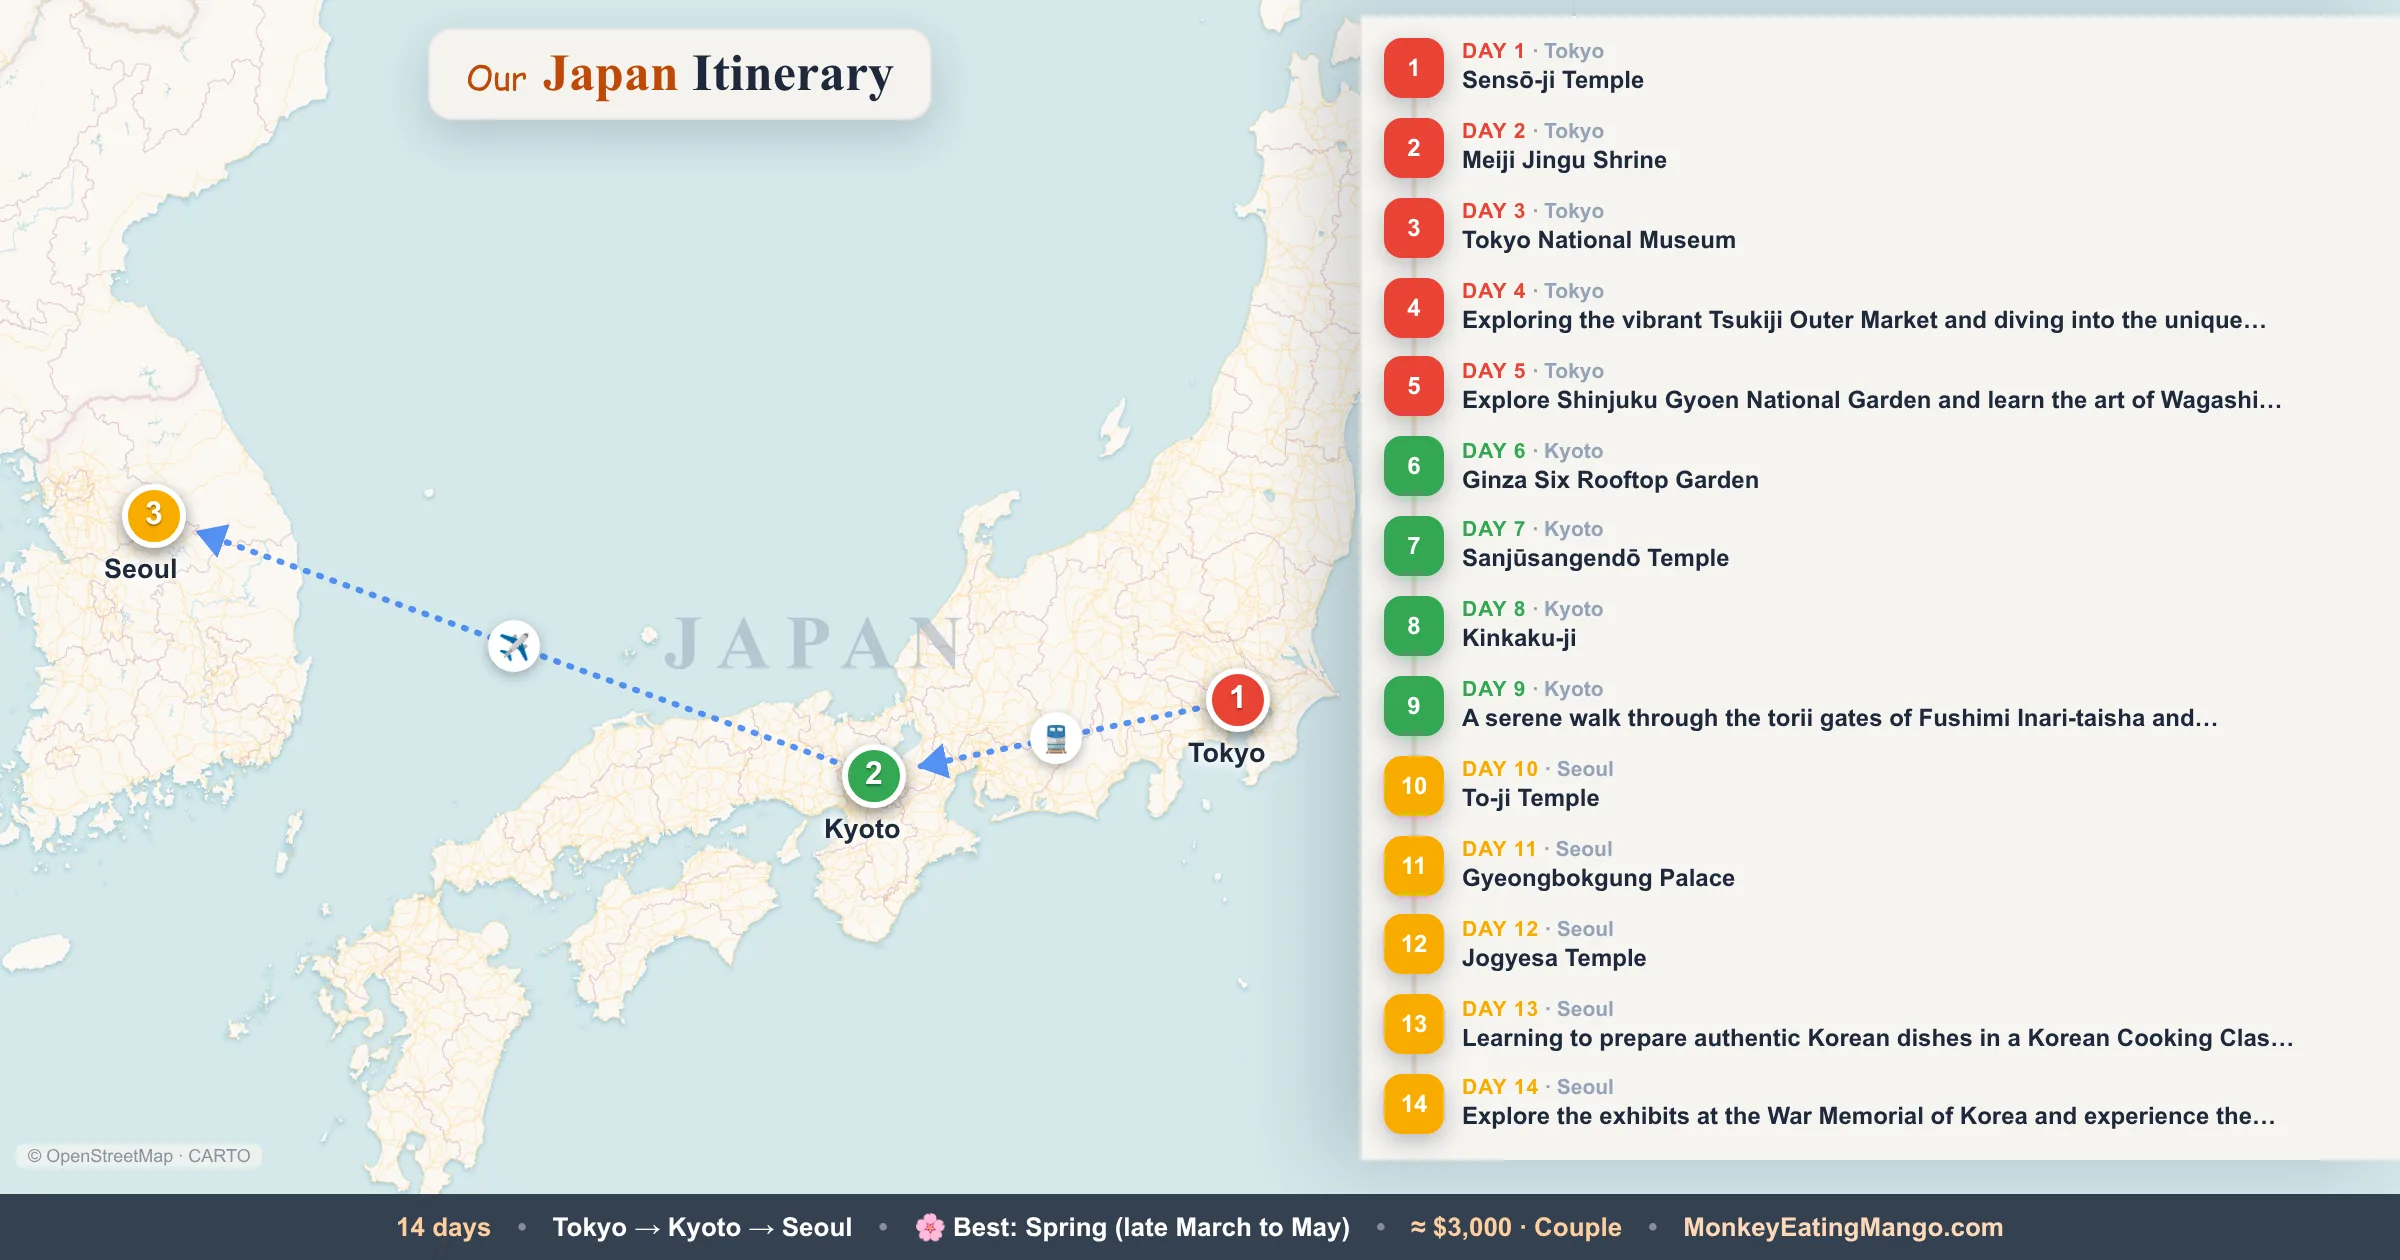
Task: Click the Sensō-ji Temple entry
Action: coord(1552,80)
